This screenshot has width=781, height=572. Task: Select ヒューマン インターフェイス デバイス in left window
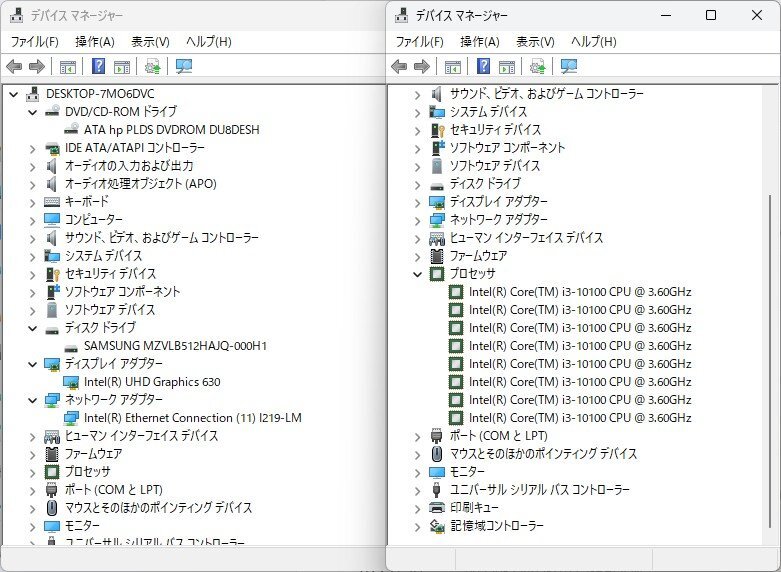(141, 436)
